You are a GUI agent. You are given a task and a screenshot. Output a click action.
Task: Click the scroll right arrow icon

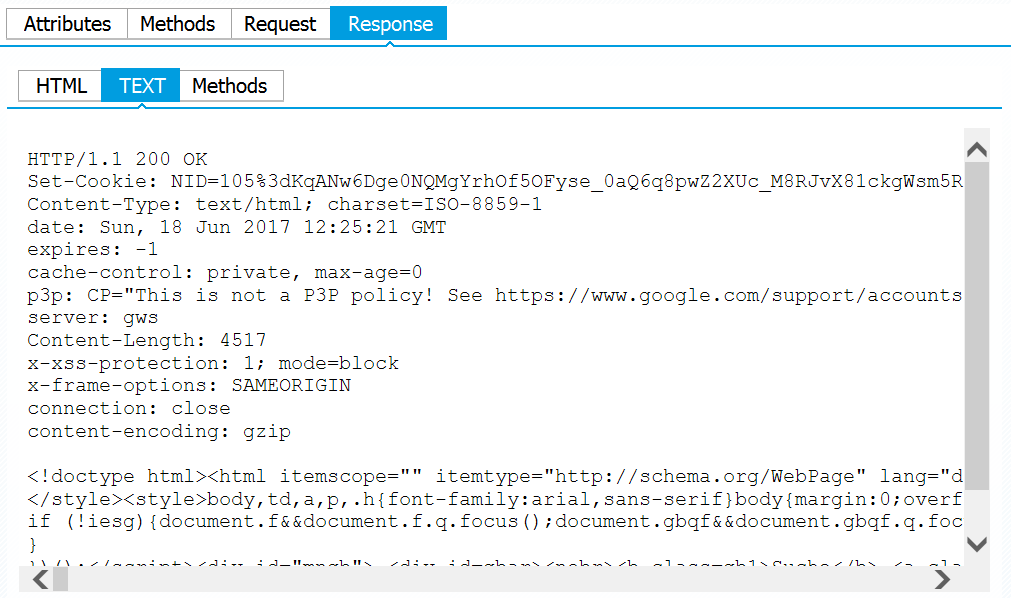click(x=942, y=579)
